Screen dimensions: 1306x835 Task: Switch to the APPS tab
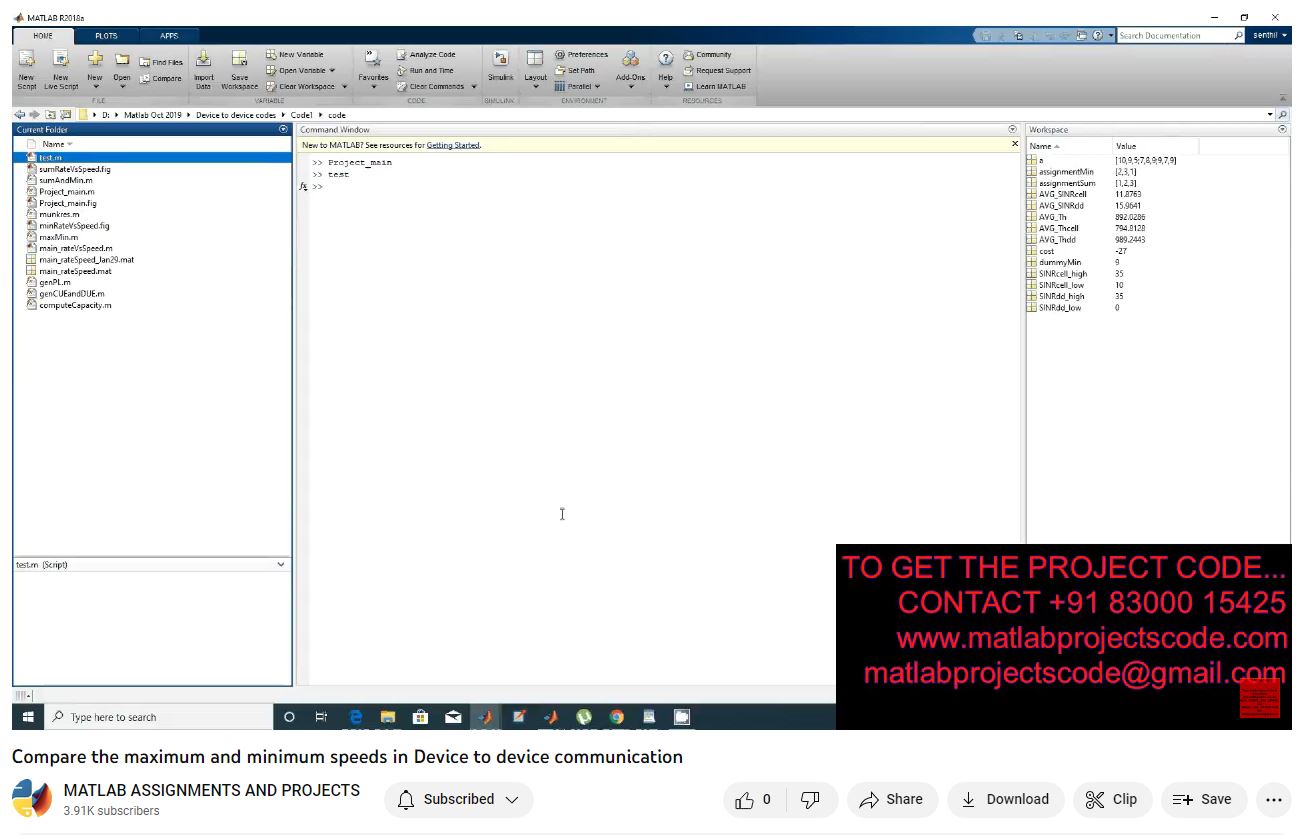pyautogui.click(x=169, y=36)
